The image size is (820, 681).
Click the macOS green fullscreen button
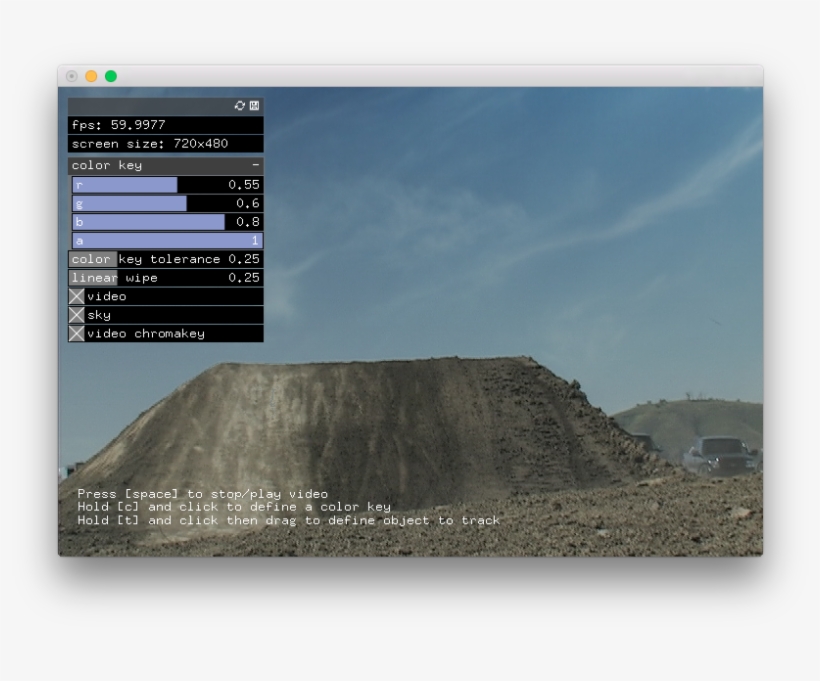tap(111, 76)
